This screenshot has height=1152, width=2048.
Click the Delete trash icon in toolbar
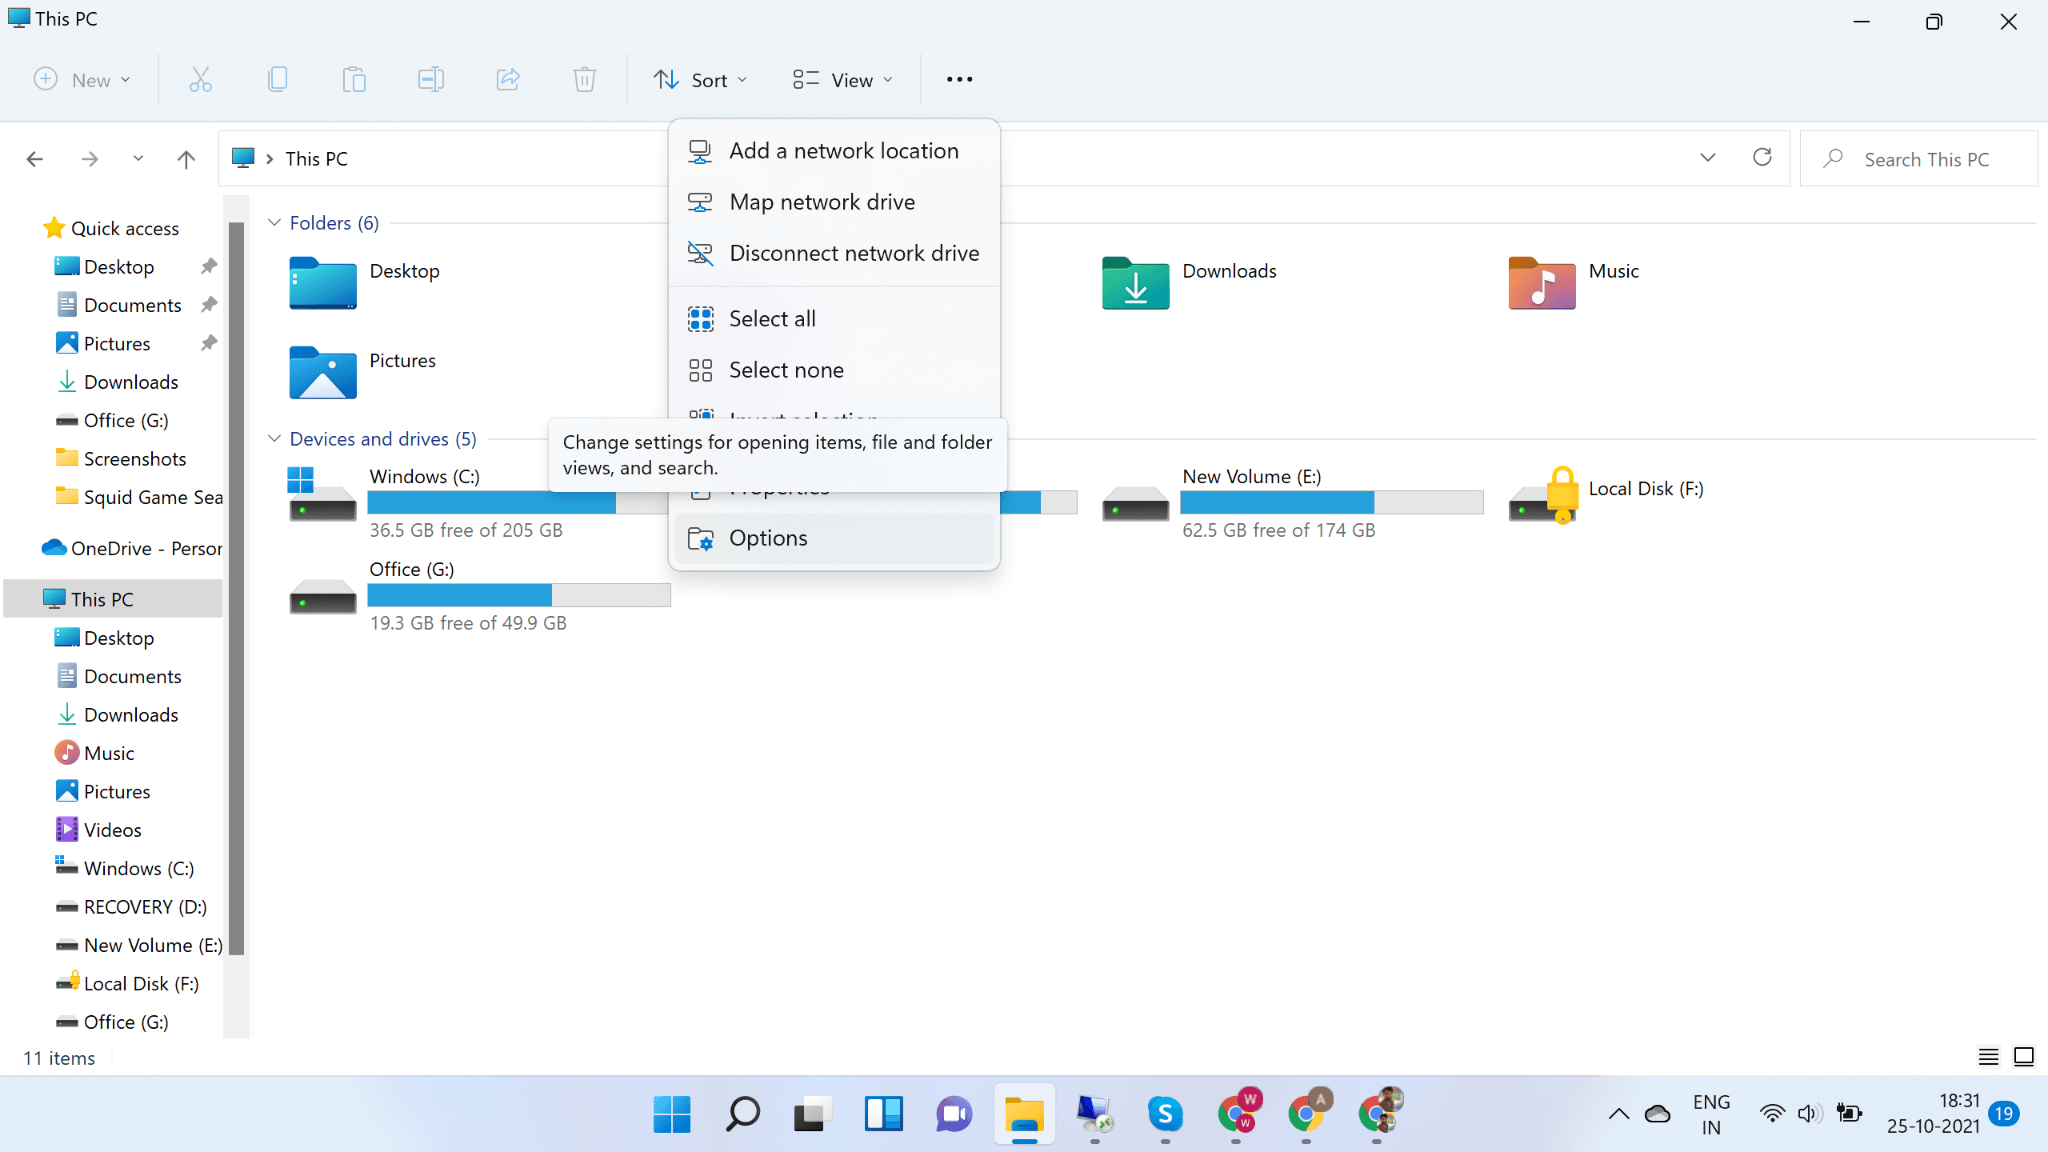tap(584, 80)
